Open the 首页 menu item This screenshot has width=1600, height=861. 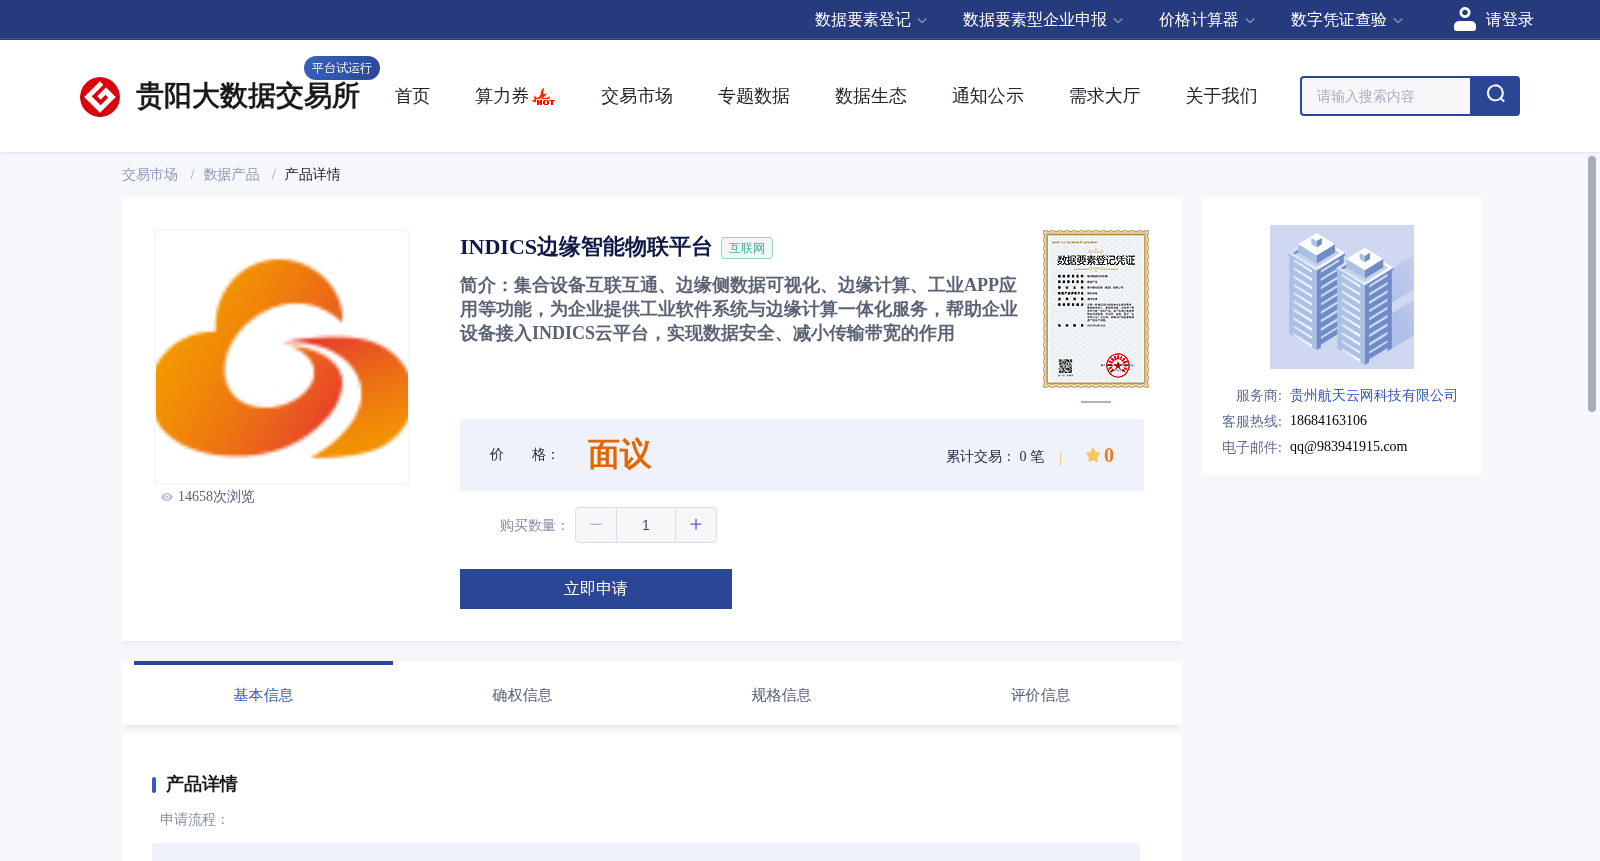(412, 96)
